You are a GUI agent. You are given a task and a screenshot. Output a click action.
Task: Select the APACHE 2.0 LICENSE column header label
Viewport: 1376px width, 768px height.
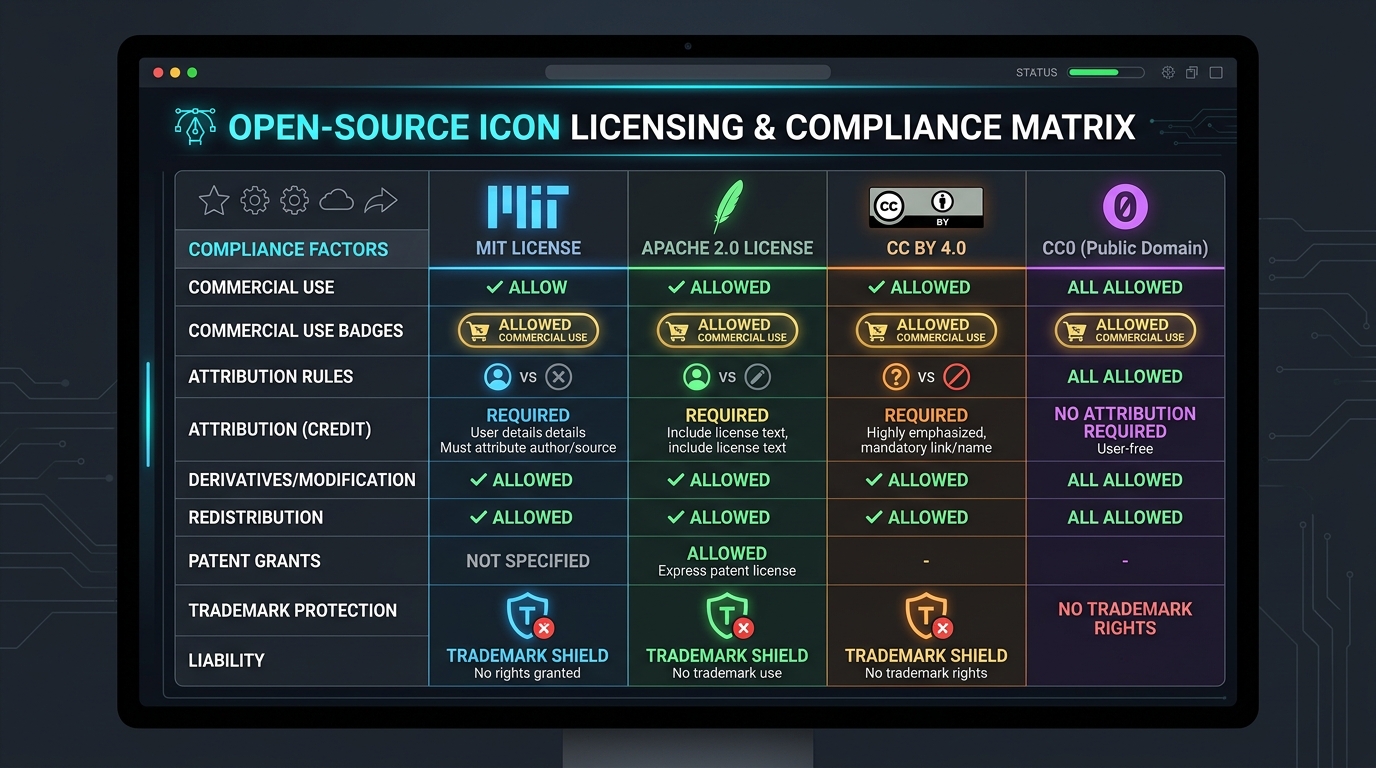pos(727,248)
